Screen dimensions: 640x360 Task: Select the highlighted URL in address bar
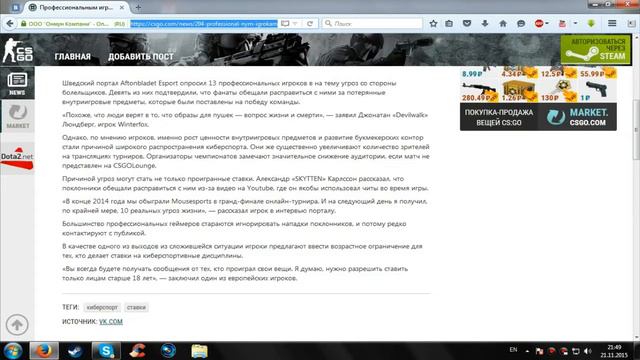click(x=204, y=24)
